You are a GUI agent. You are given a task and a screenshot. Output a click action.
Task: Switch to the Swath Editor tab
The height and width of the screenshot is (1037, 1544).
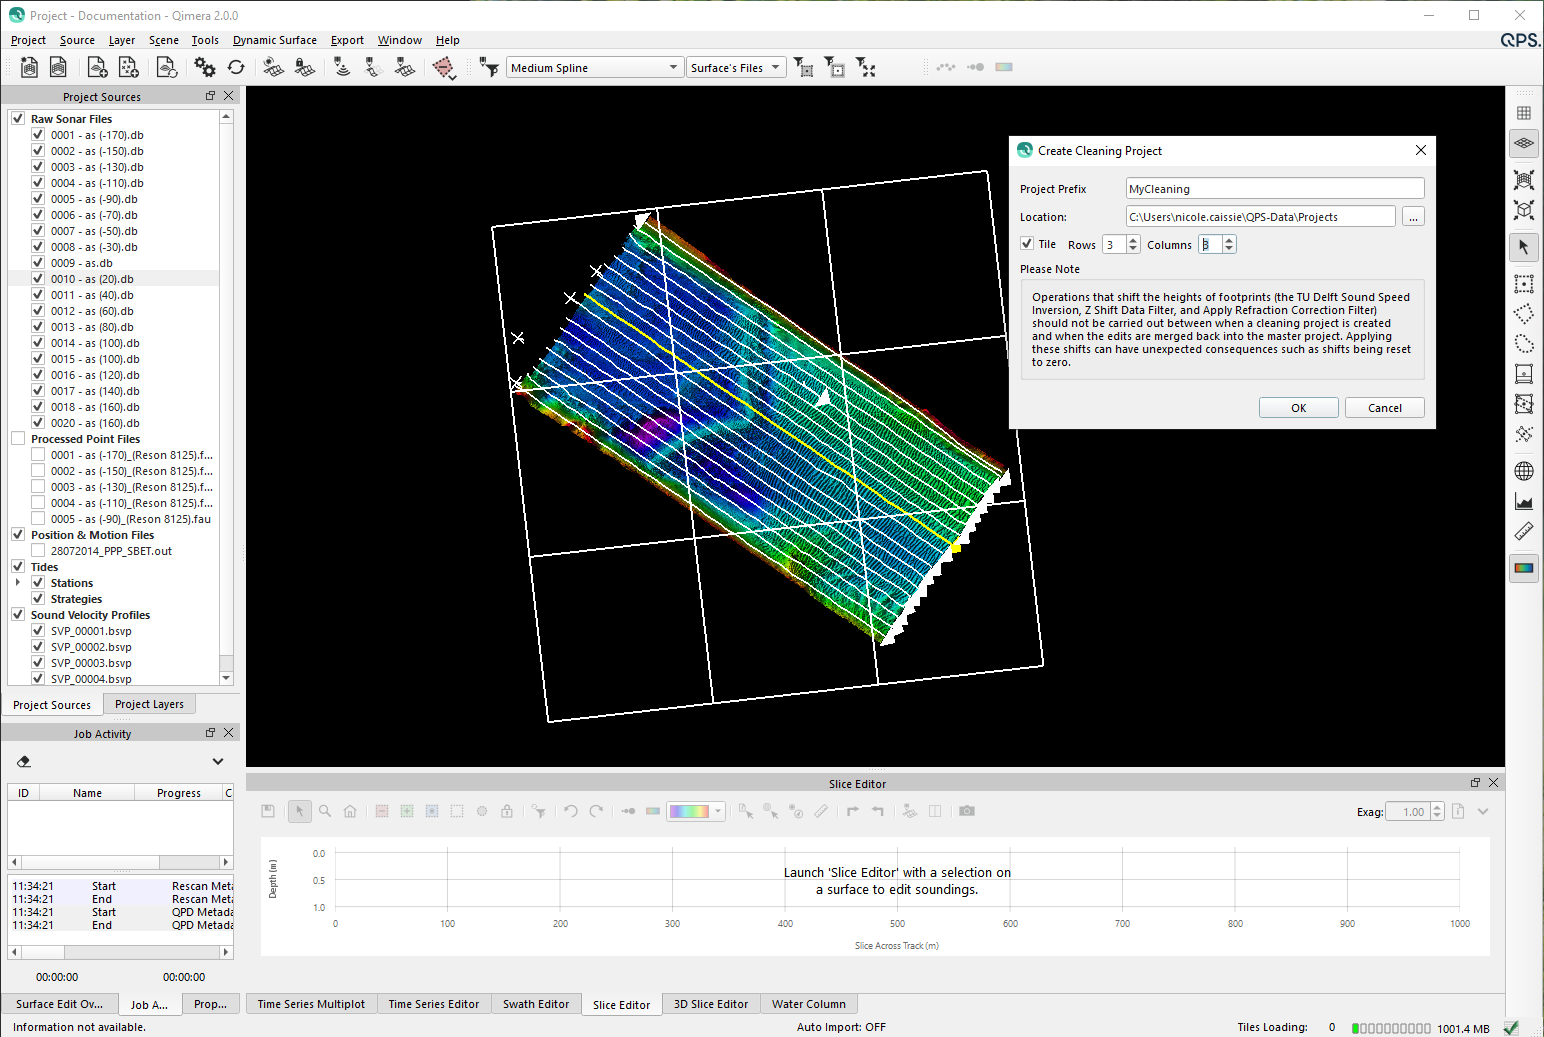pos(535,1004)
